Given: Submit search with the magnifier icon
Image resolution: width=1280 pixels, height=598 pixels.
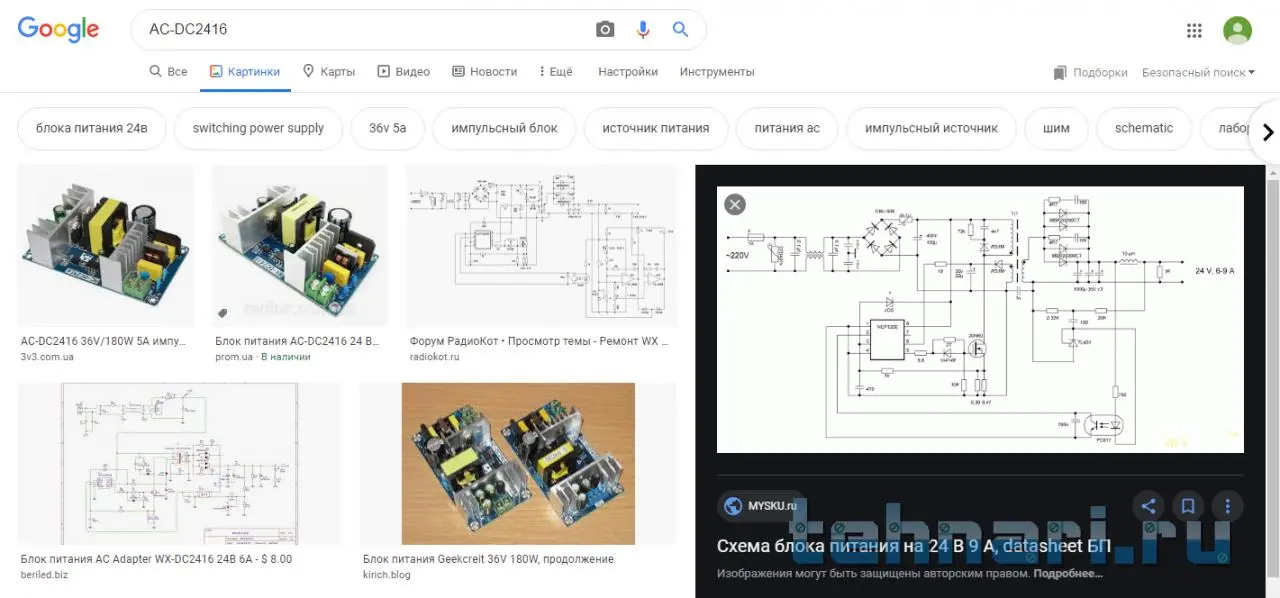Looking at the screenshot, I should pos(680,29).
